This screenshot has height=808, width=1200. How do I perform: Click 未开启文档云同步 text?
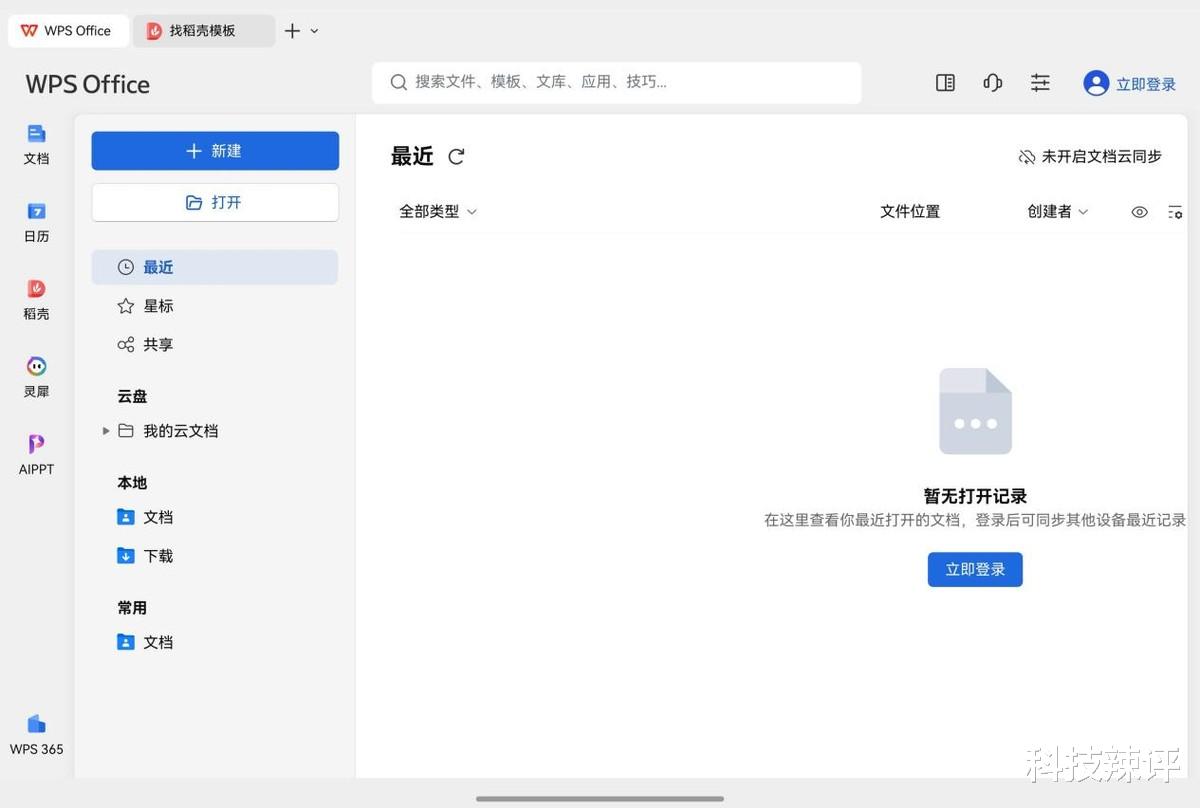1102,157
